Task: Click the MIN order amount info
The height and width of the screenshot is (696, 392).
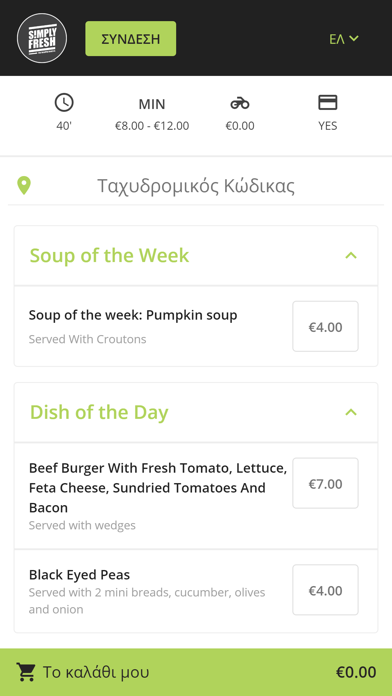Action: coord(152,115)
